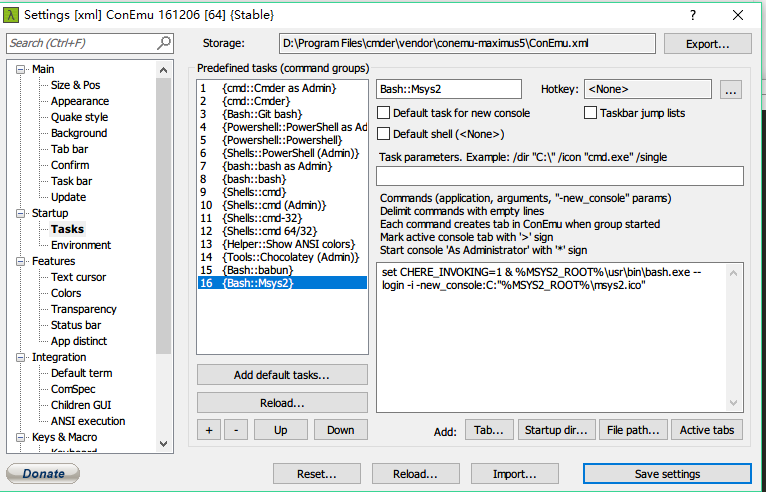Click the Hotkey field
The height and width of the screenshot is (492, 766).
pos(648,89)
